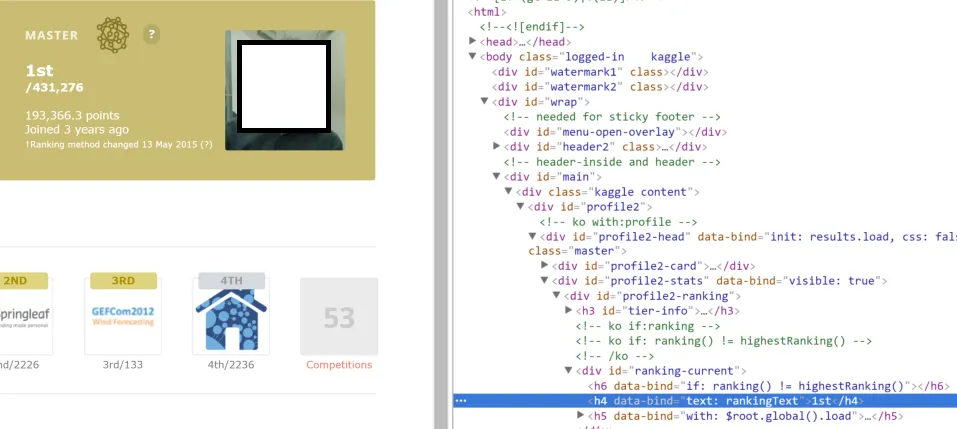Select the div id watermark1 line
Viewport: 957px width, 429px height.
600,72
